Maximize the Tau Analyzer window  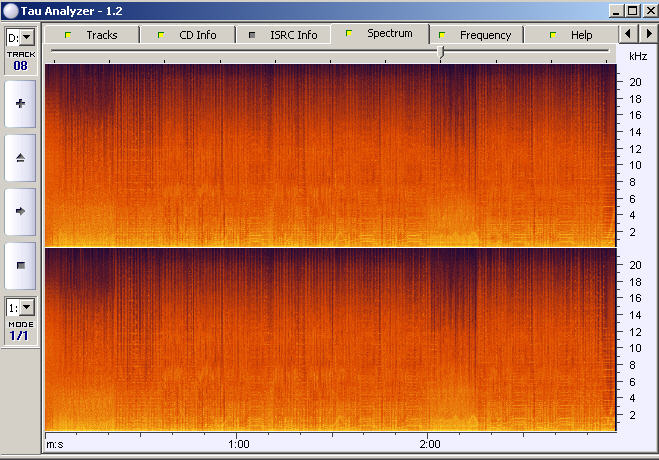tap(632, 10)
